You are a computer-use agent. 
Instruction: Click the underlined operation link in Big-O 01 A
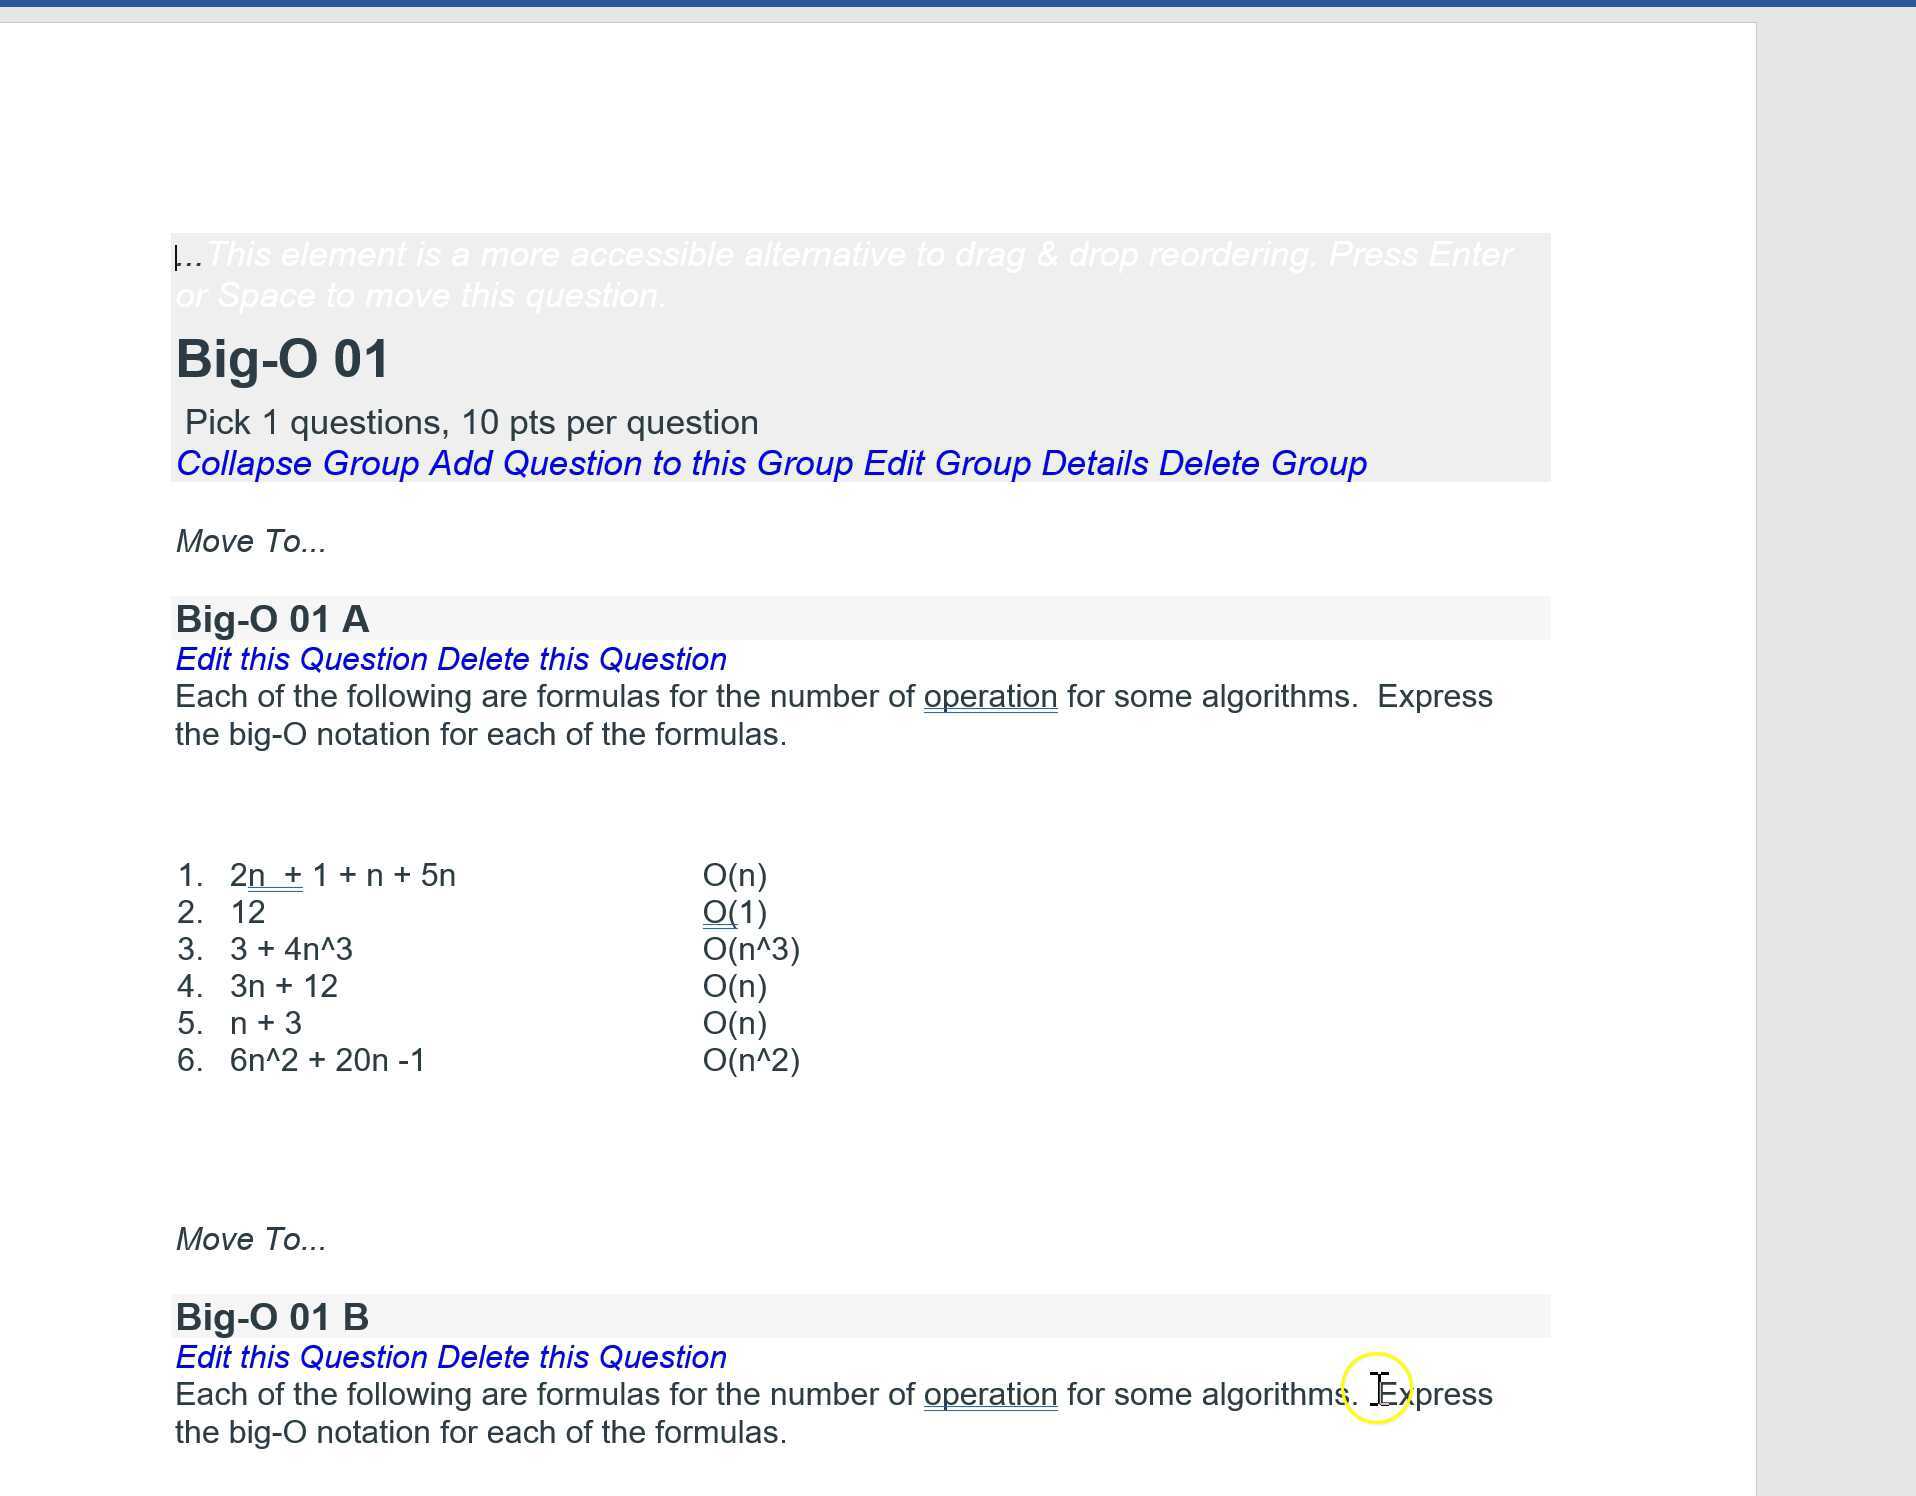click(989, 696)
